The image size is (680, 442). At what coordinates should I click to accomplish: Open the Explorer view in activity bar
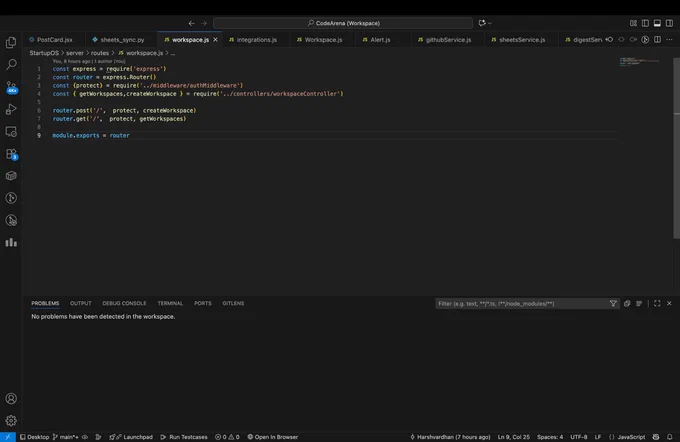coord(11,42)
